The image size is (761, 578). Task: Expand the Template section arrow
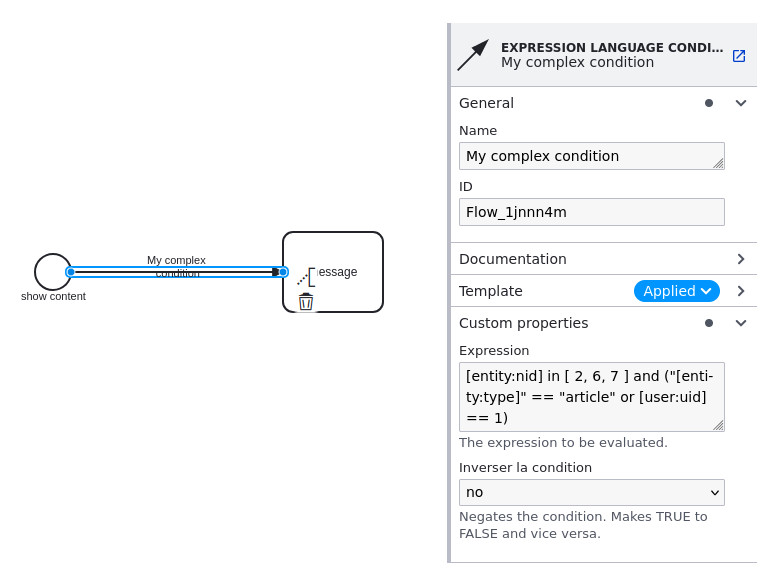pos(741,291)
